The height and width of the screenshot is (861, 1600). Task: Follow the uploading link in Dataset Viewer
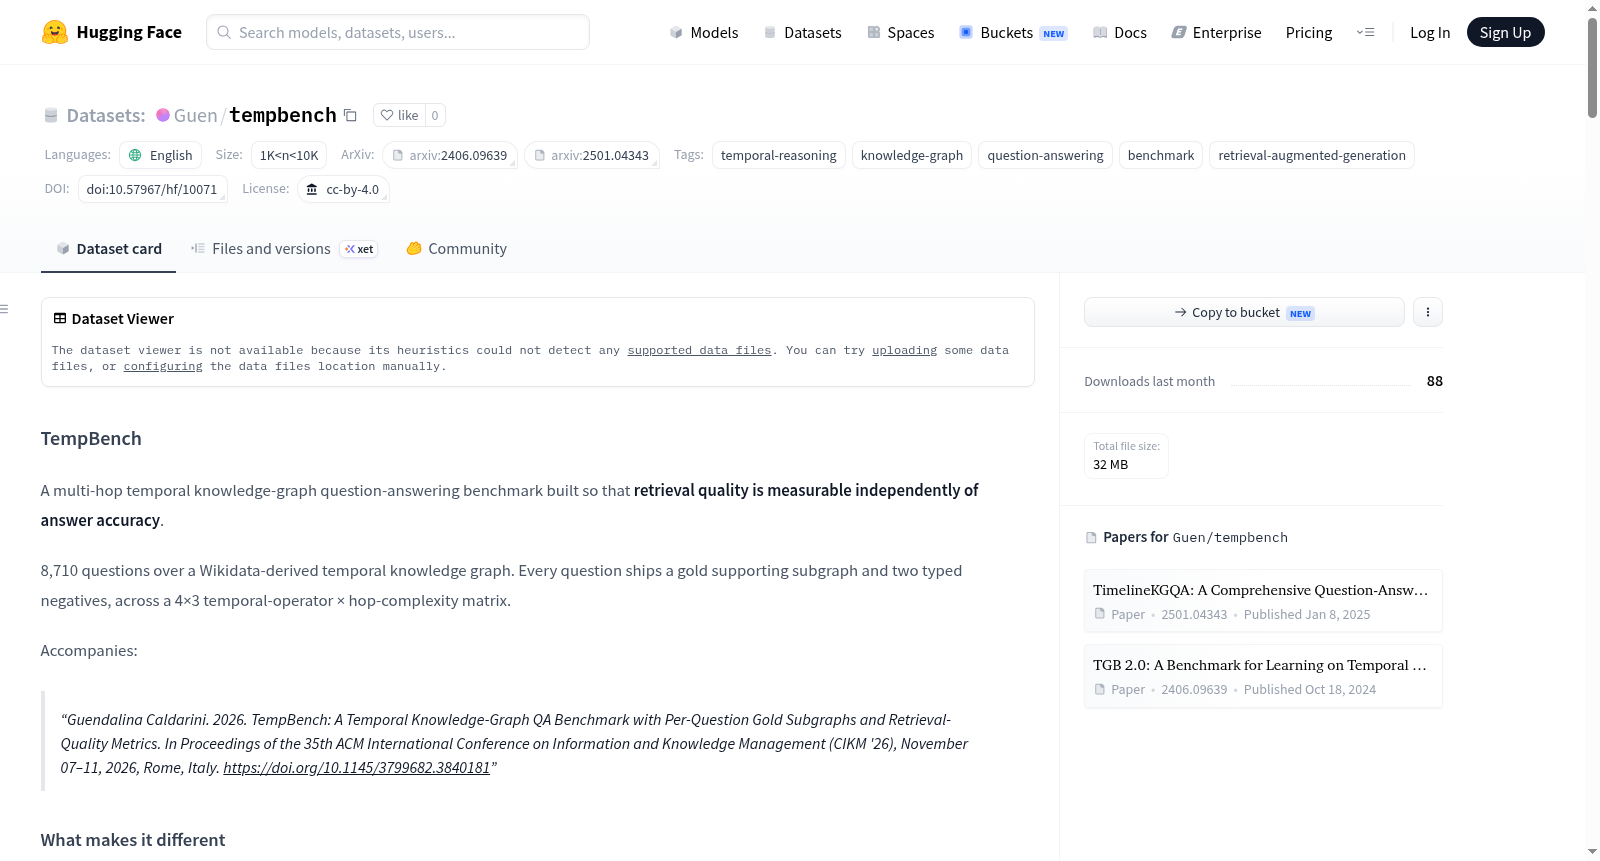tap(904, 350)
